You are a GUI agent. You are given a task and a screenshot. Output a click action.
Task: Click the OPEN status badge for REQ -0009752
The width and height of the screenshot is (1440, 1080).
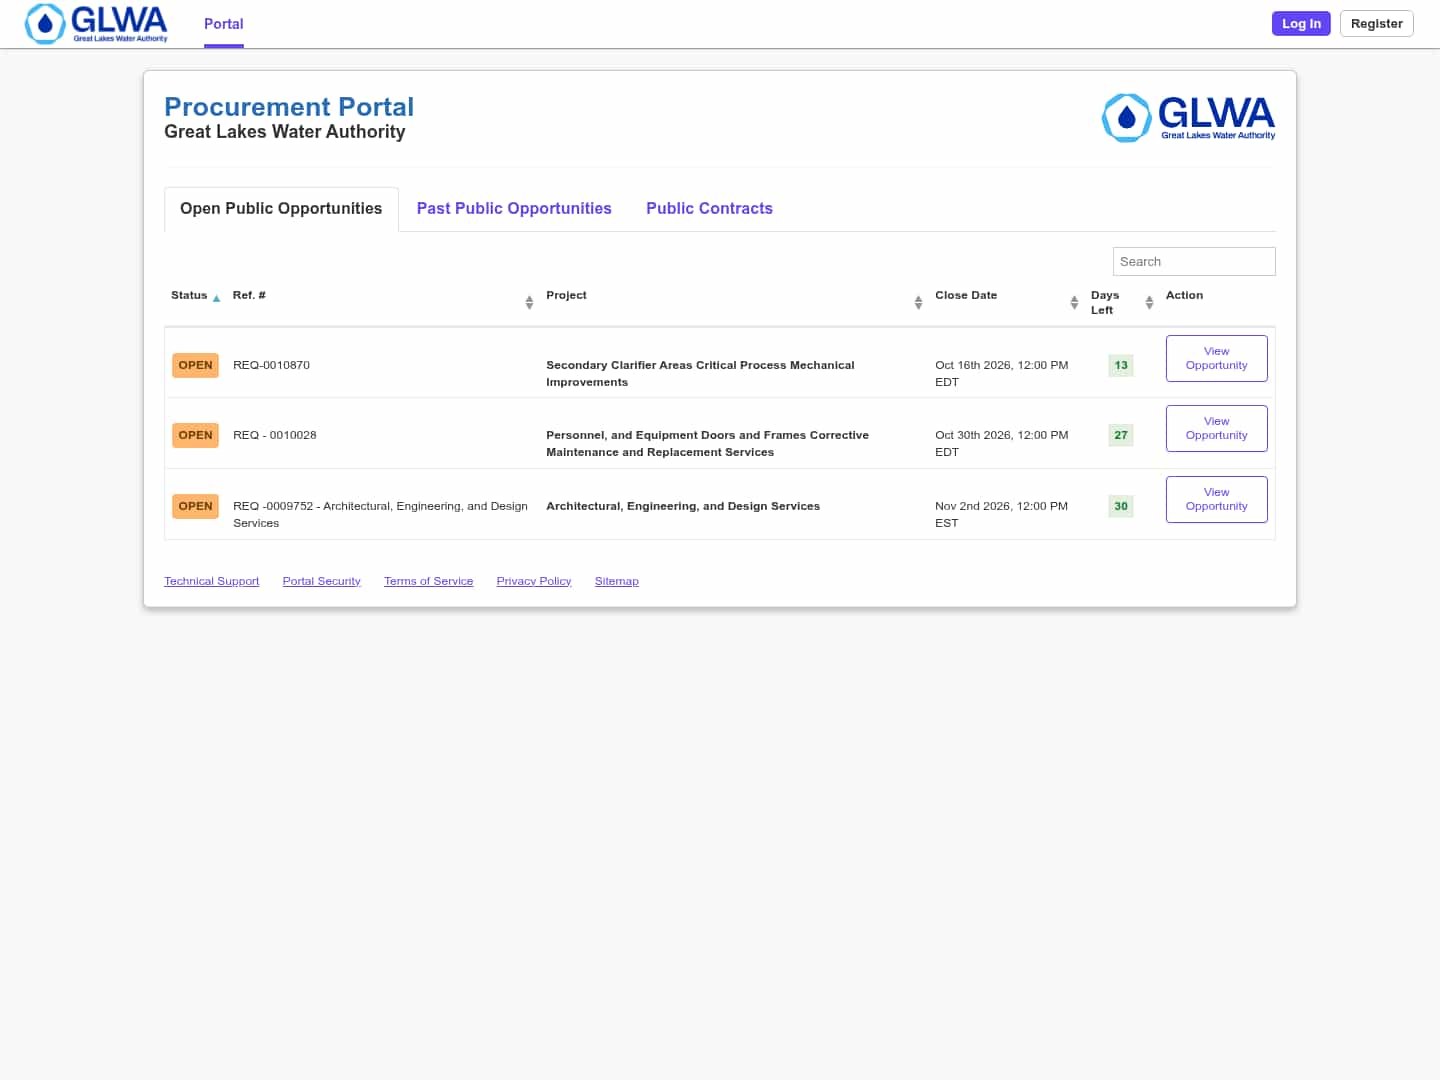pos(195,506)
